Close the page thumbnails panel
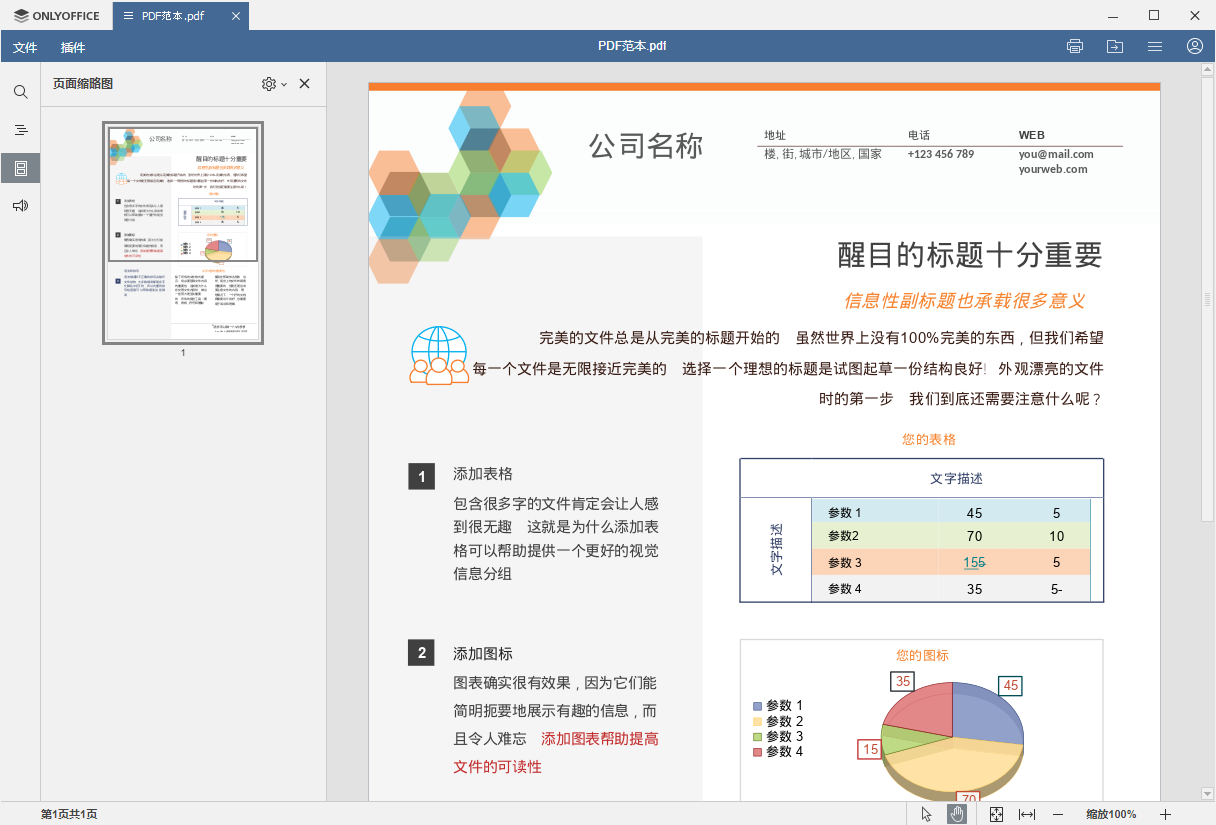This screenshot has width=1216, height=825. pyautogui.click(x=305, y=84)
